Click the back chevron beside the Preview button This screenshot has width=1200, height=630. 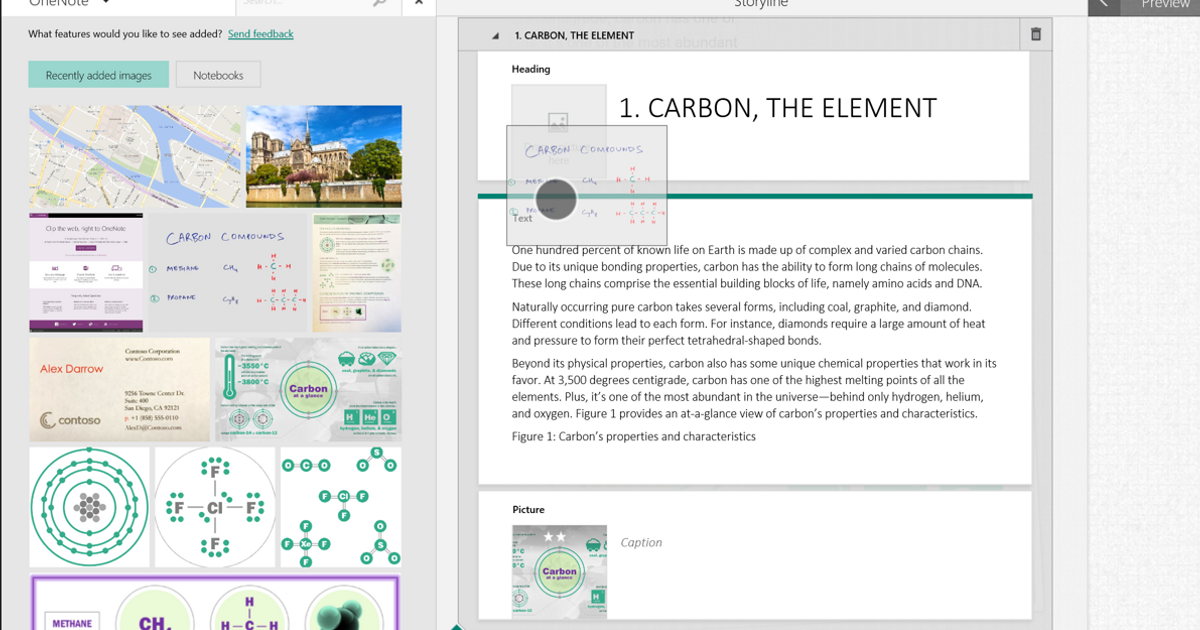tap(1104, 5)
